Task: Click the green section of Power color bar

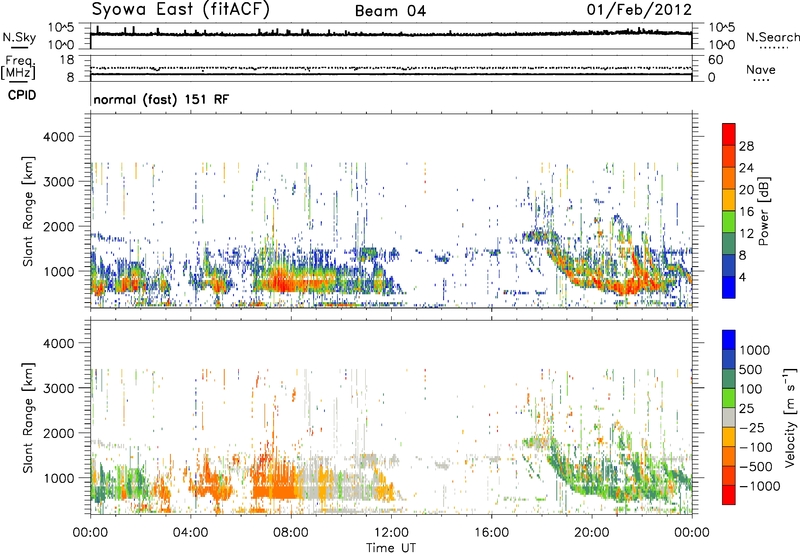Action: coord(729,222)
